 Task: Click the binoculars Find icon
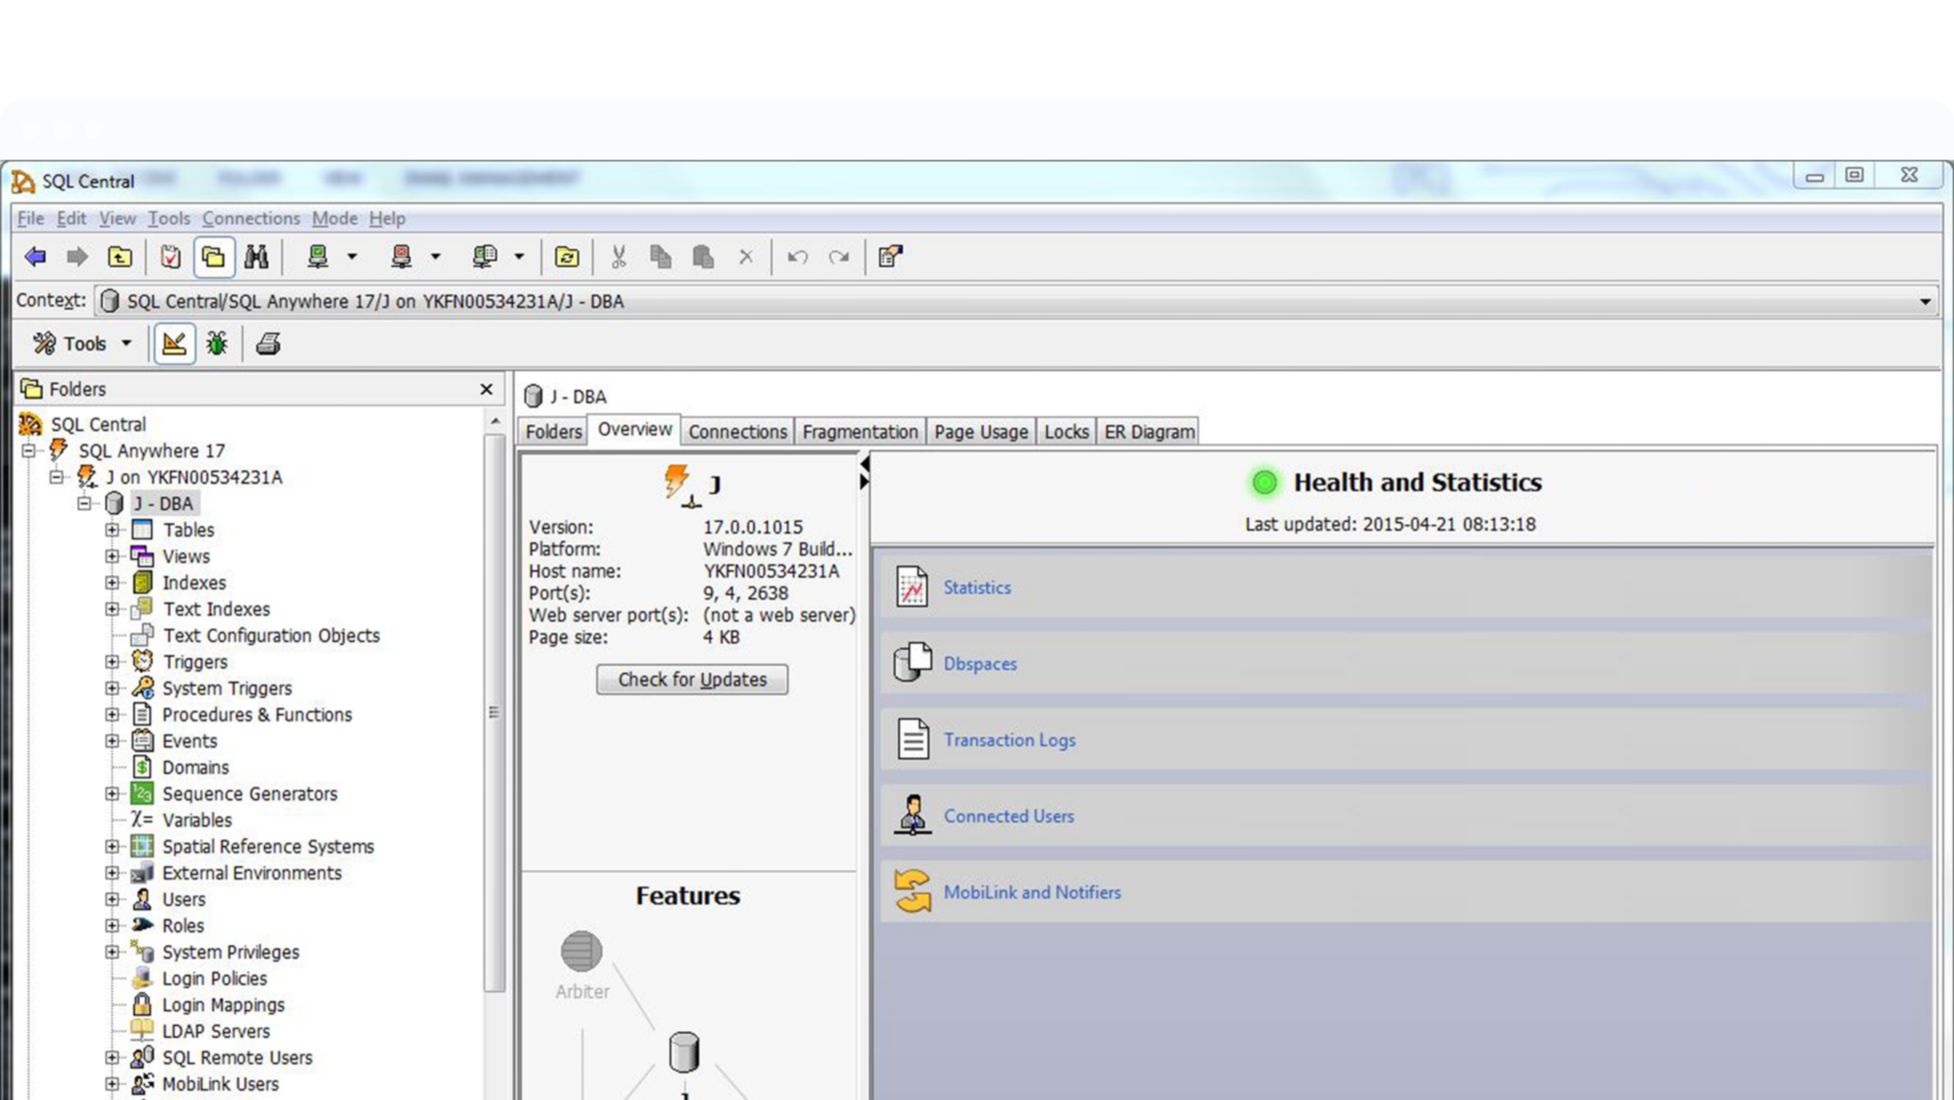click(x=256, y=257)
